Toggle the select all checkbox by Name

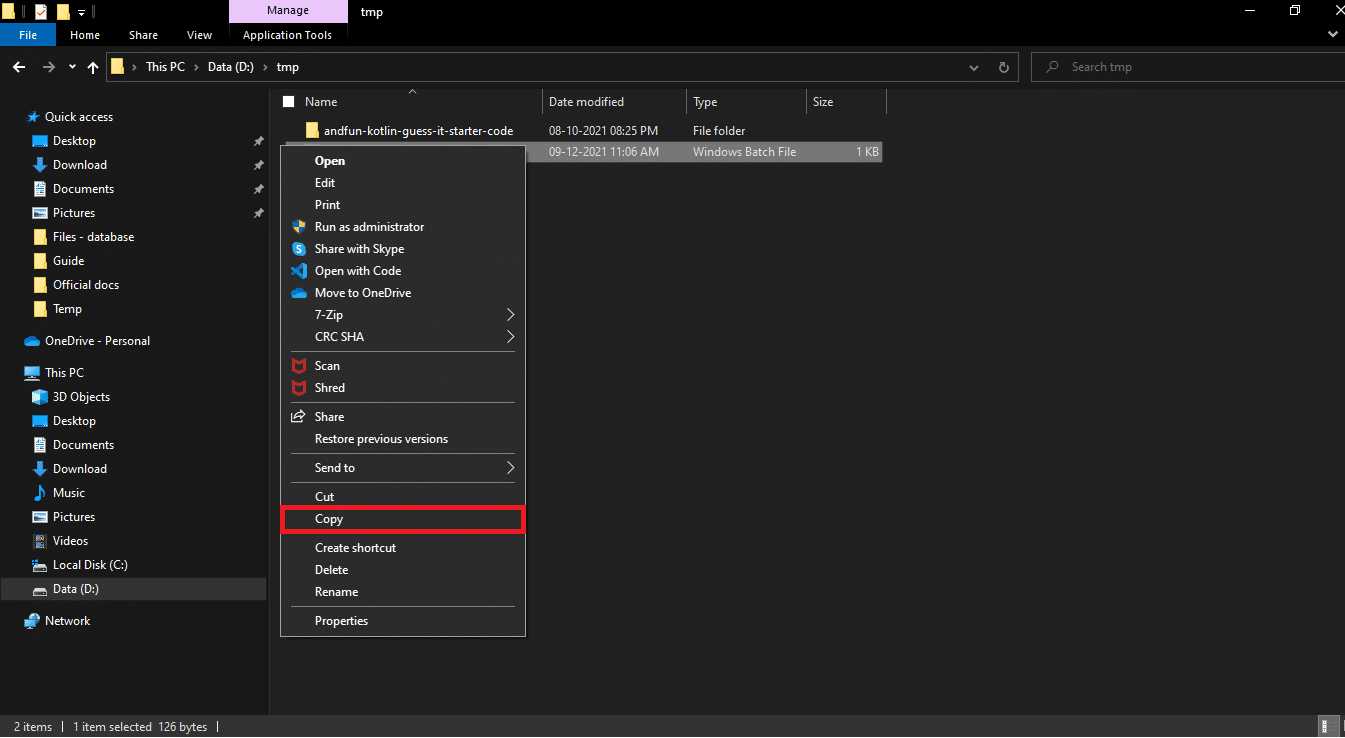click(x=289, y=102)
